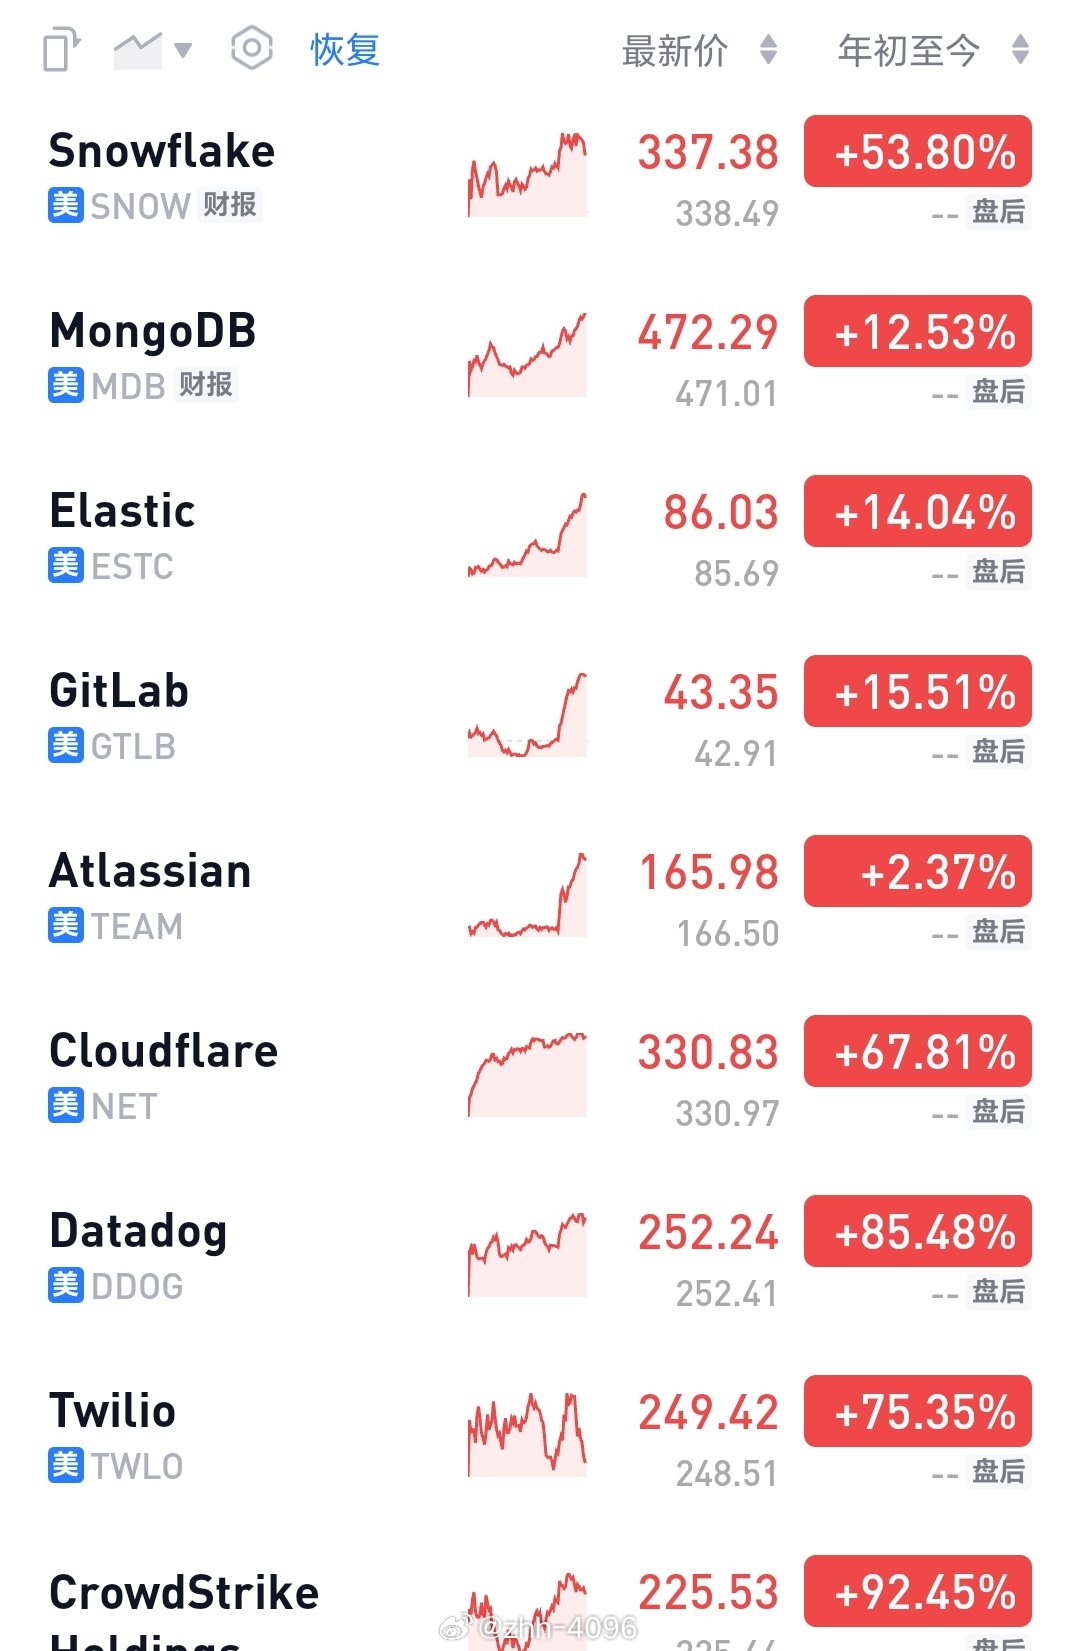Screen dimensions: 1080x1651
Task: Tap the US market icon beside DDOG
Action: pyautogui.click(x=66, y=1285)
